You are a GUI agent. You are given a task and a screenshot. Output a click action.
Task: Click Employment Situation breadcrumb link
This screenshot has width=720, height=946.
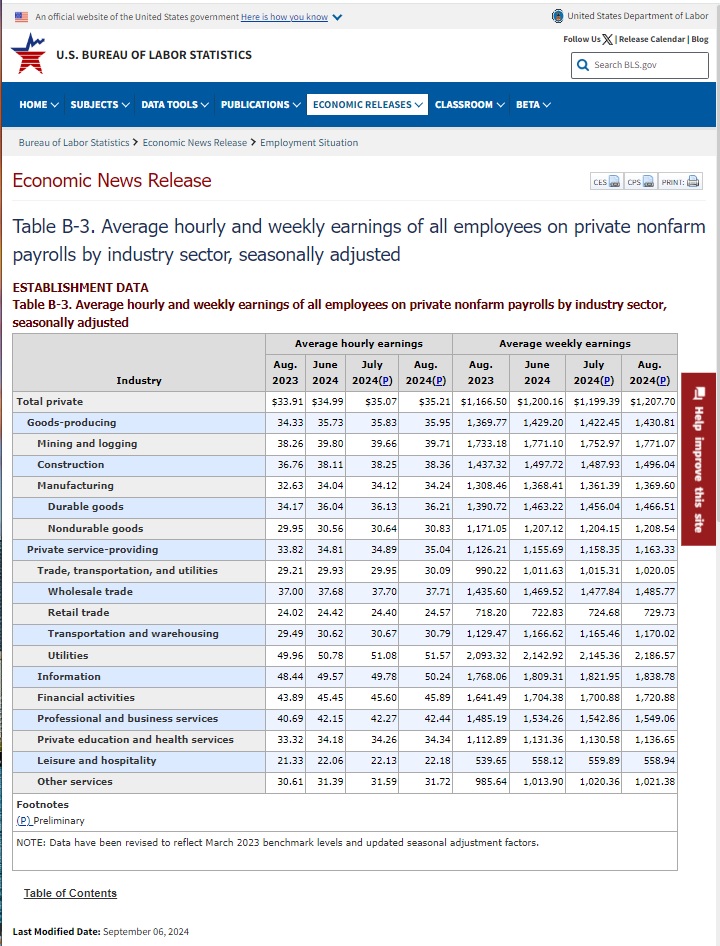[x=309, y=143]
